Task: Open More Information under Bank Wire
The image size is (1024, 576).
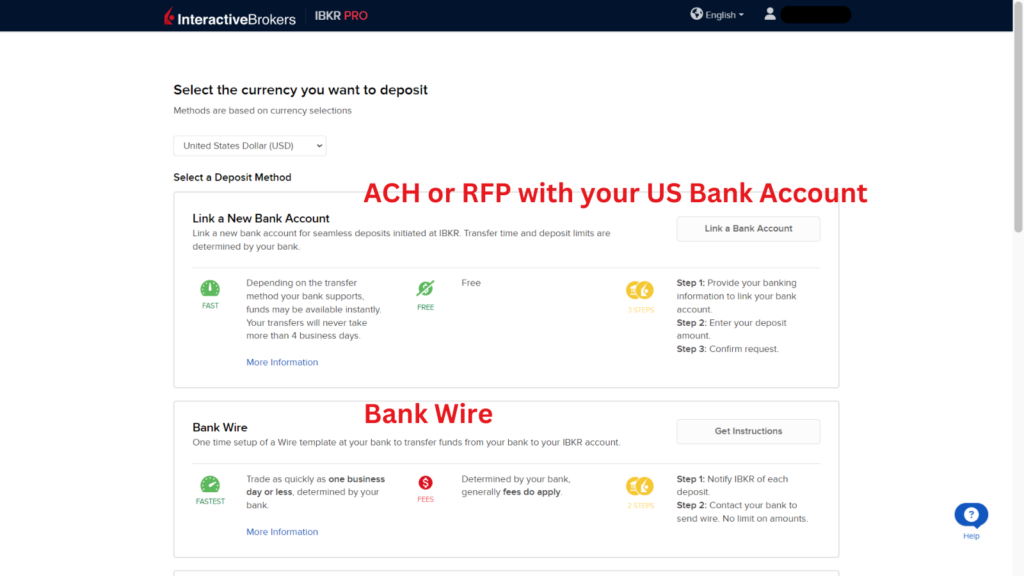Action: pos(281,531)
